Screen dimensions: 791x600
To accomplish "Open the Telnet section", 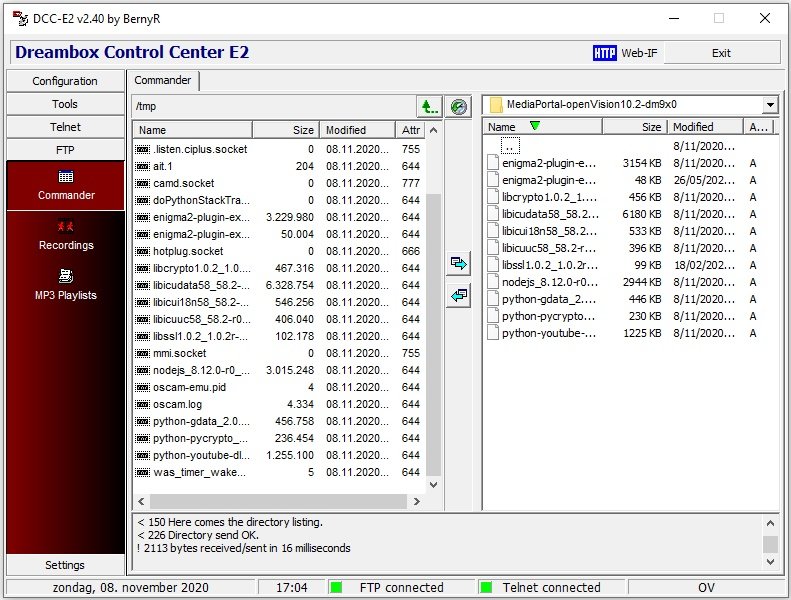I will (x=65, y=127).
